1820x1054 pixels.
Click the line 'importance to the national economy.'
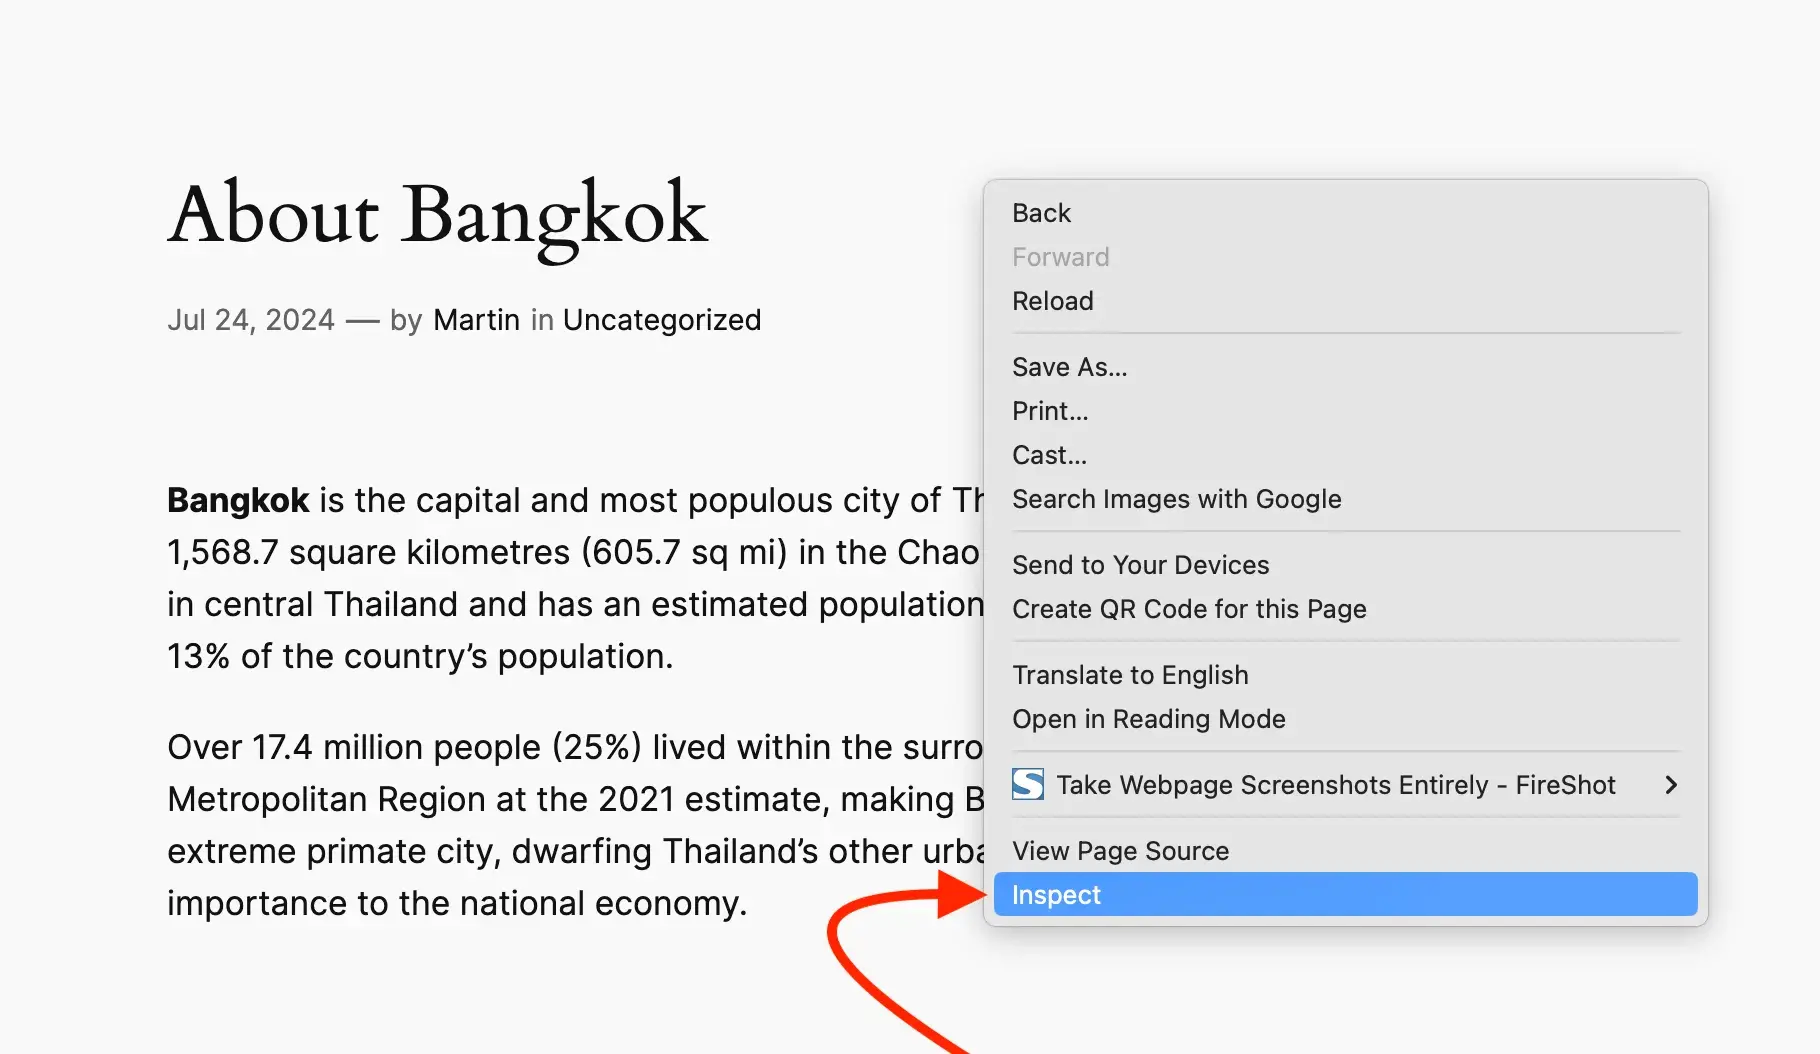point(457,904)
